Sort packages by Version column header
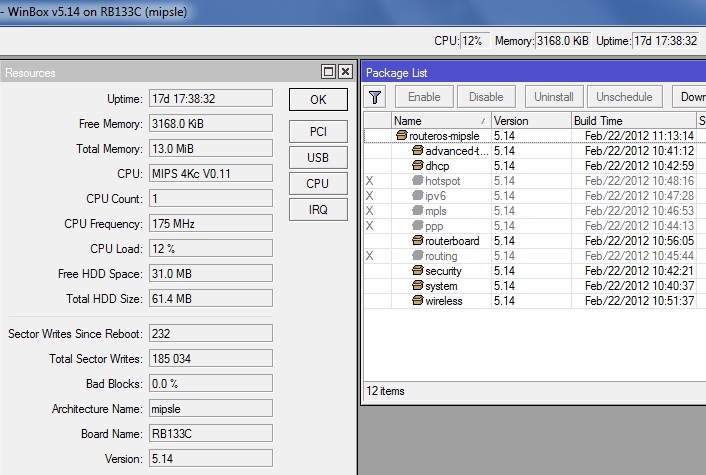This screenshot has width=706, height=475. 531,121
